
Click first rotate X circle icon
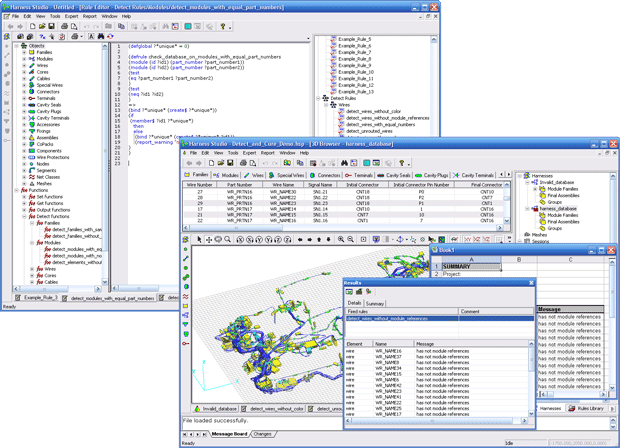click(x=240, y=239)
